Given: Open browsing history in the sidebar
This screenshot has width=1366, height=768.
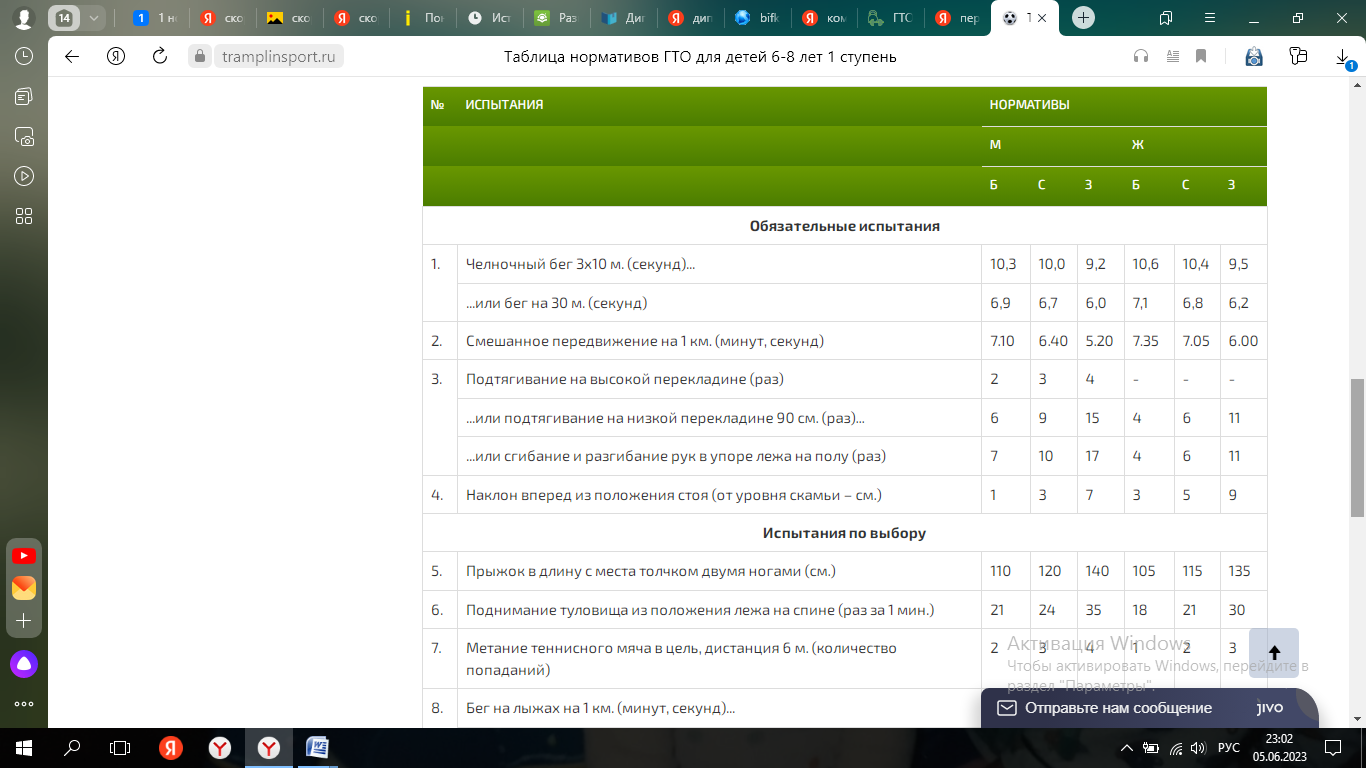Looking at the screenshot, I should click(x=24, y=57).
